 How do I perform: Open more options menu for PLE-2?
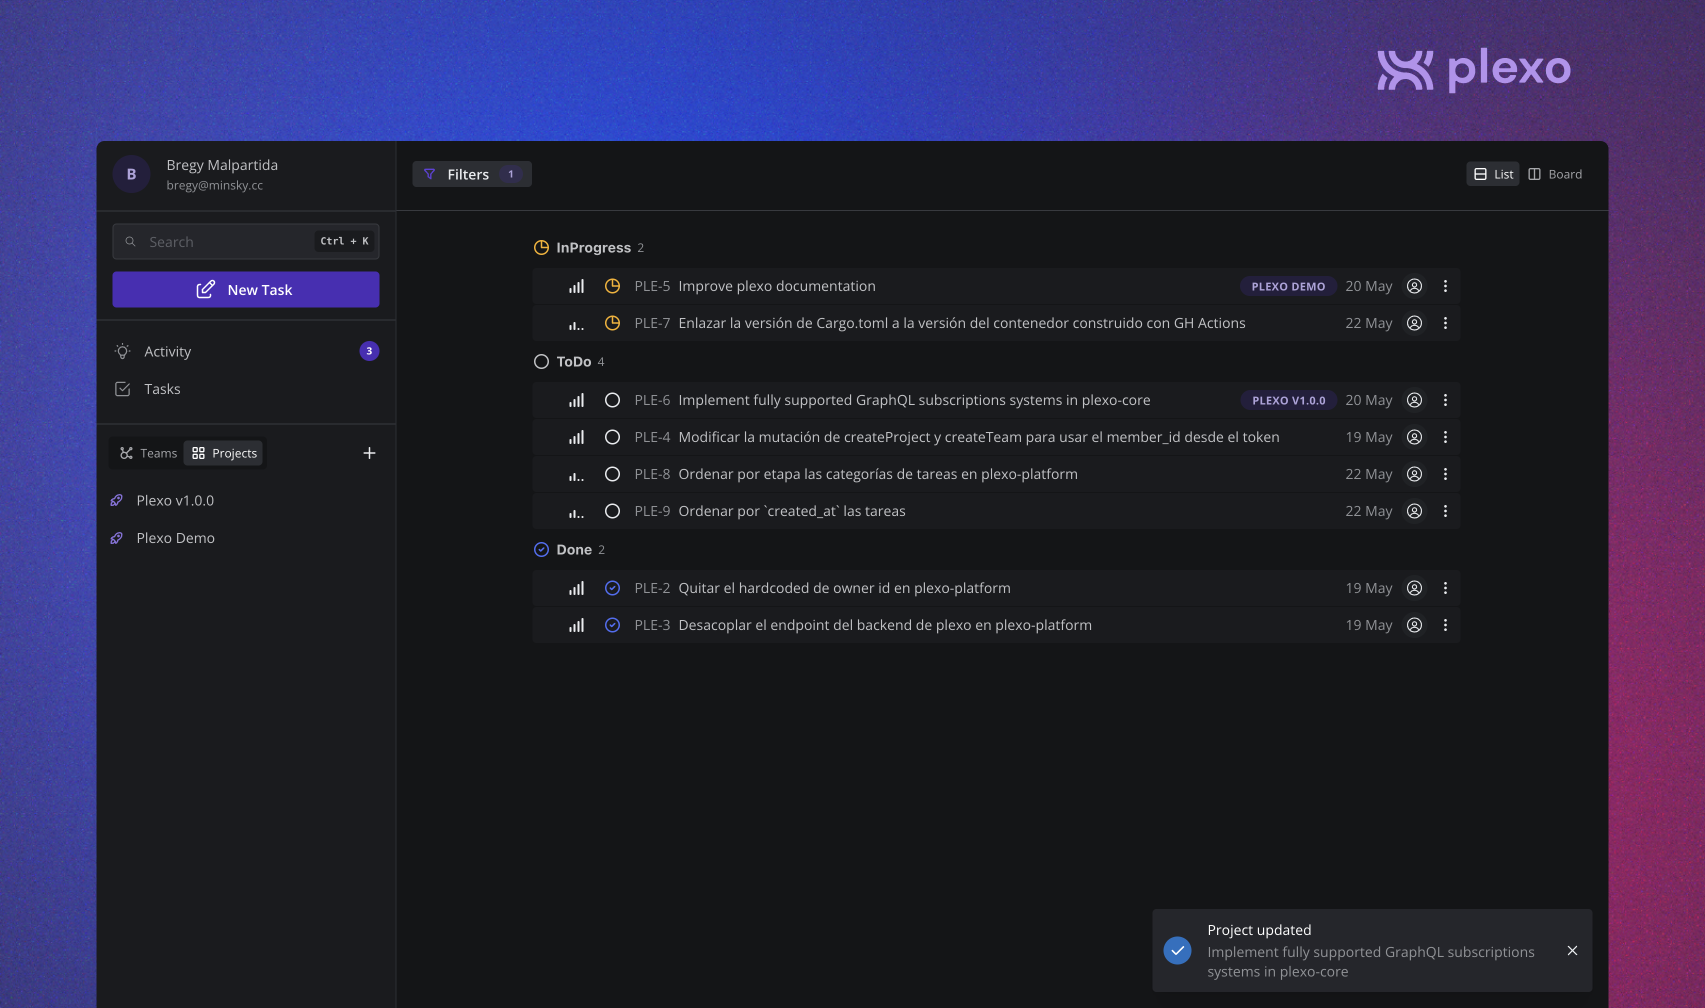1445,588
